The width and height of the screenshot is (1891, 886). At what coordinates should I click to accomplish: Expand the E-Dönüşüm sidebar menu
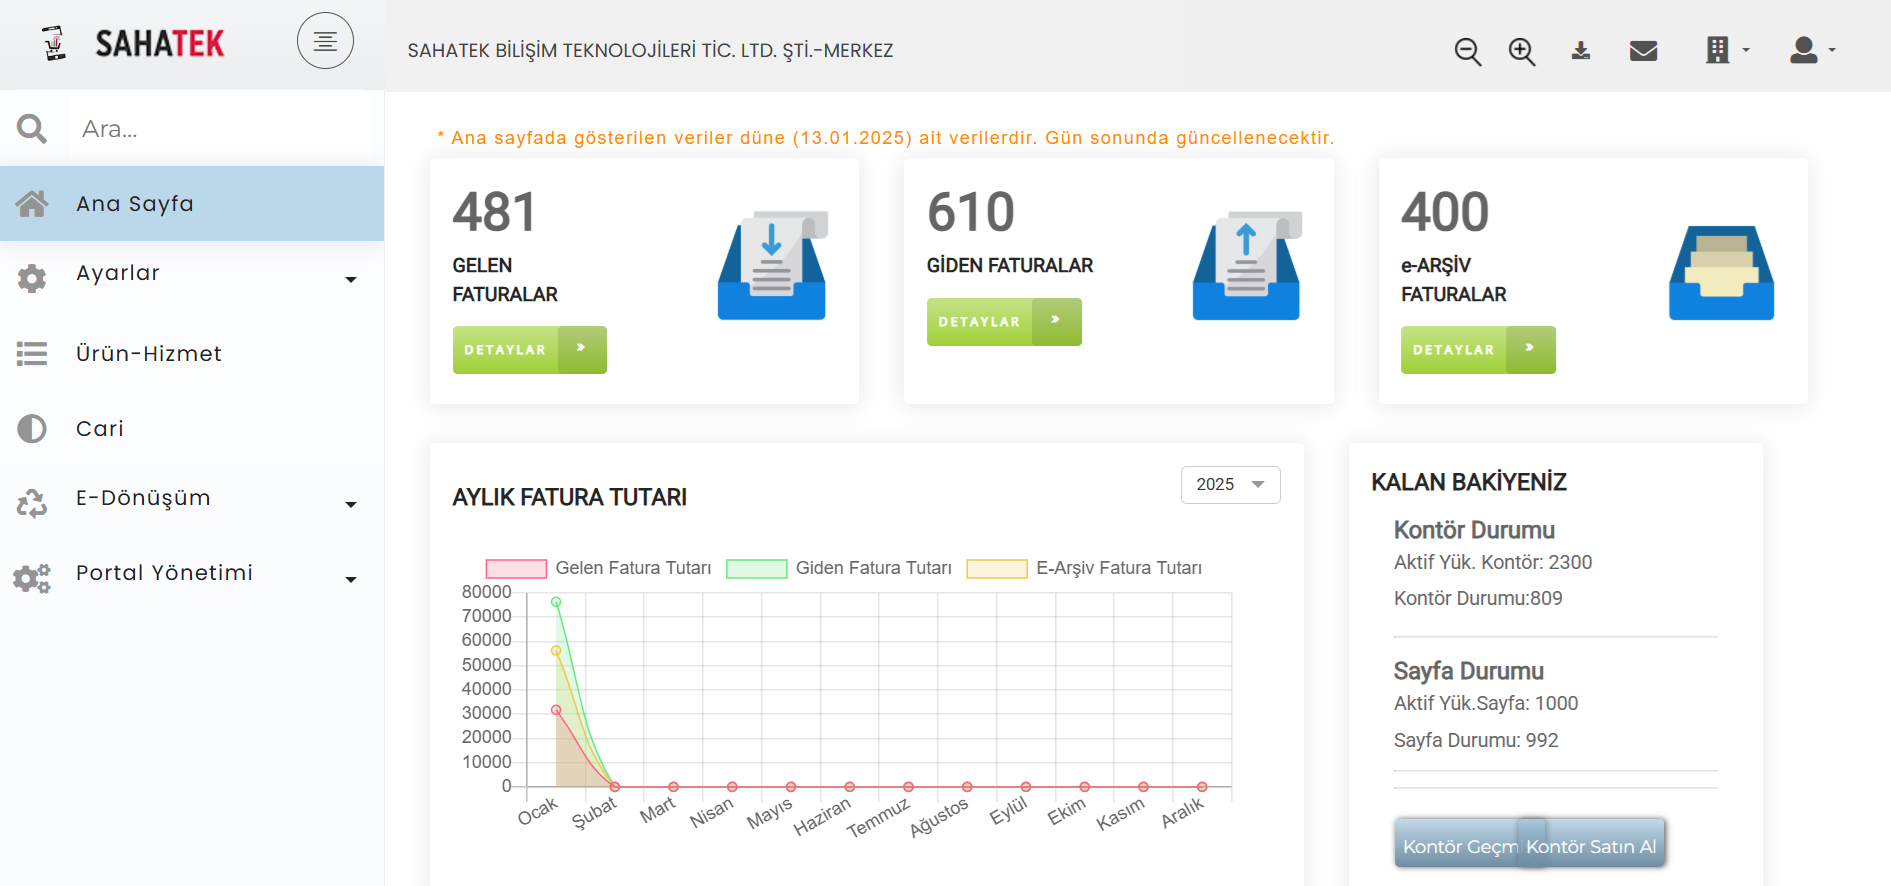(x=192, y=499)
